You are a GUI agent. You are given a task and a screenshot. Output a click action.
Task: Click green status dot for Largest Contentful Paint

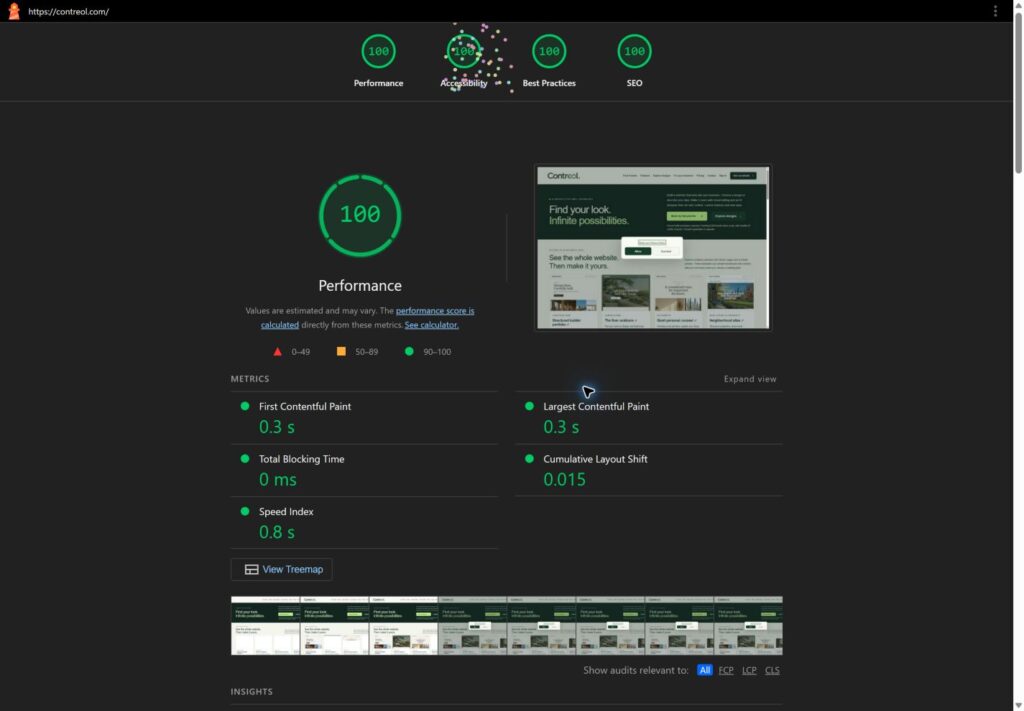coord(530,406)
